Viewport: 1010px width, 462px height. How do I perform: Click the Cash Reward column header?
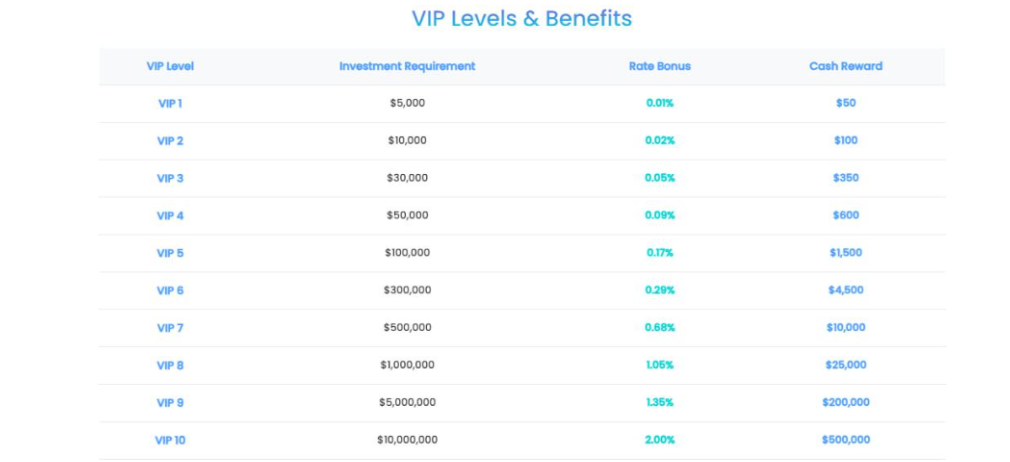click(x=846, y=66)
